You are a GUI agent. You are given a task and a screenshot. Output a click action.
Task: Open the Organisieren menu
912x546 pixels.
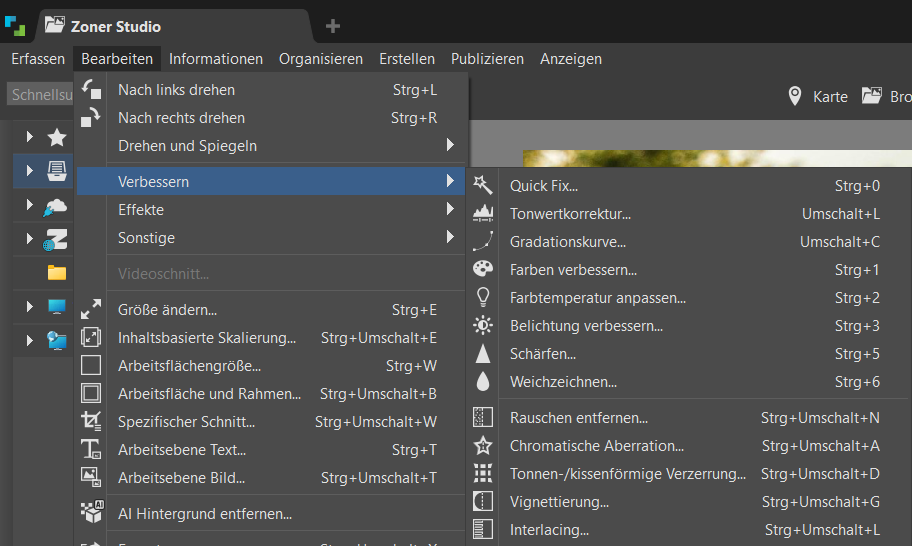pyautogui.click(x=320, y=59)
